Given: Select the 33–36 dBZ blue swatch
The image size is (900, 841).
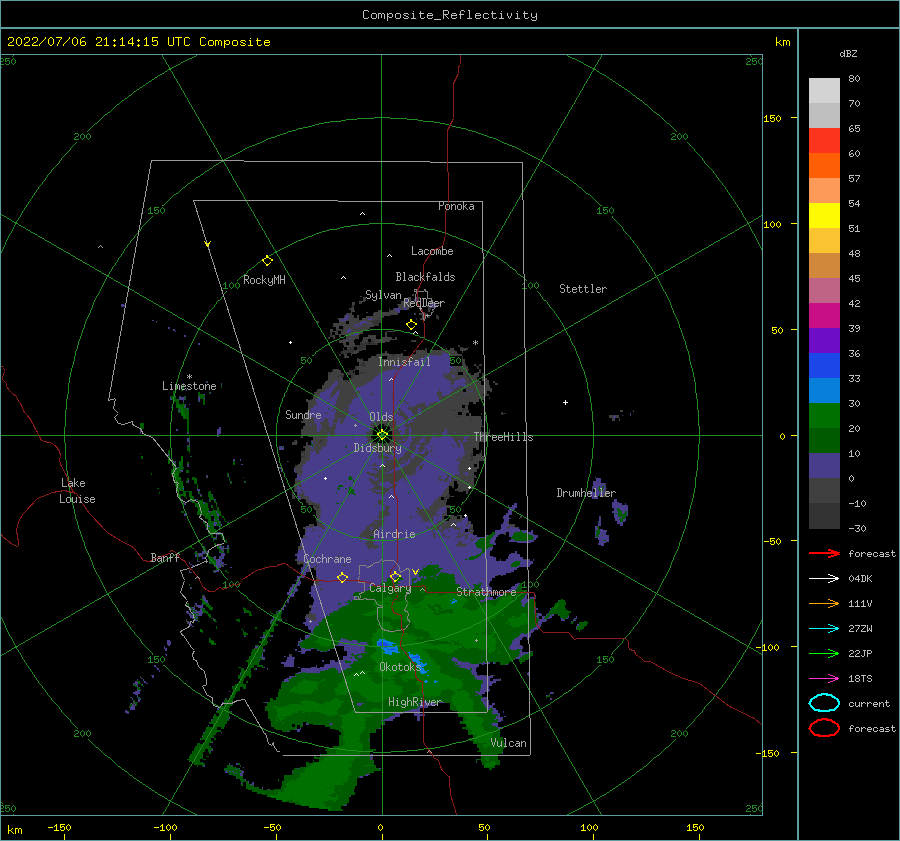Looking at the screenshot, I should tap(824, 365).
